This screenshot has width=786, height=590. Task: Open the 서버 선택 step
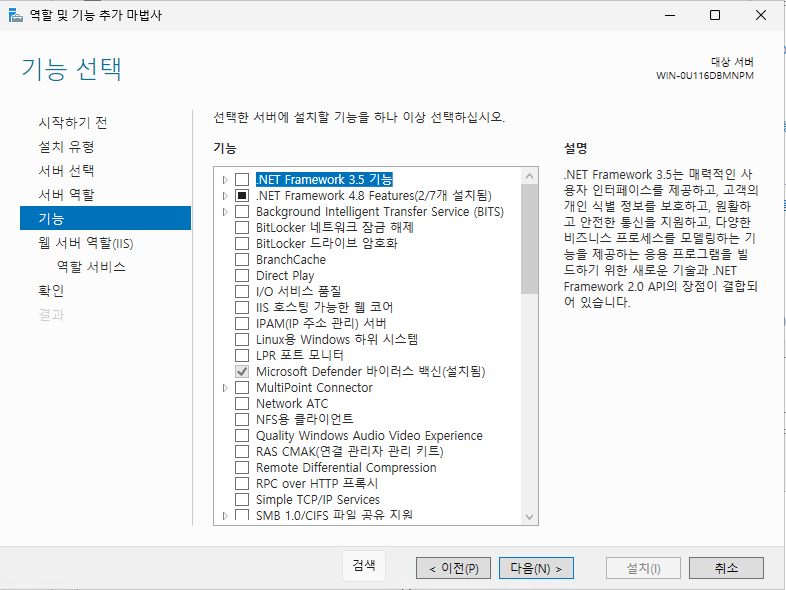67,170
